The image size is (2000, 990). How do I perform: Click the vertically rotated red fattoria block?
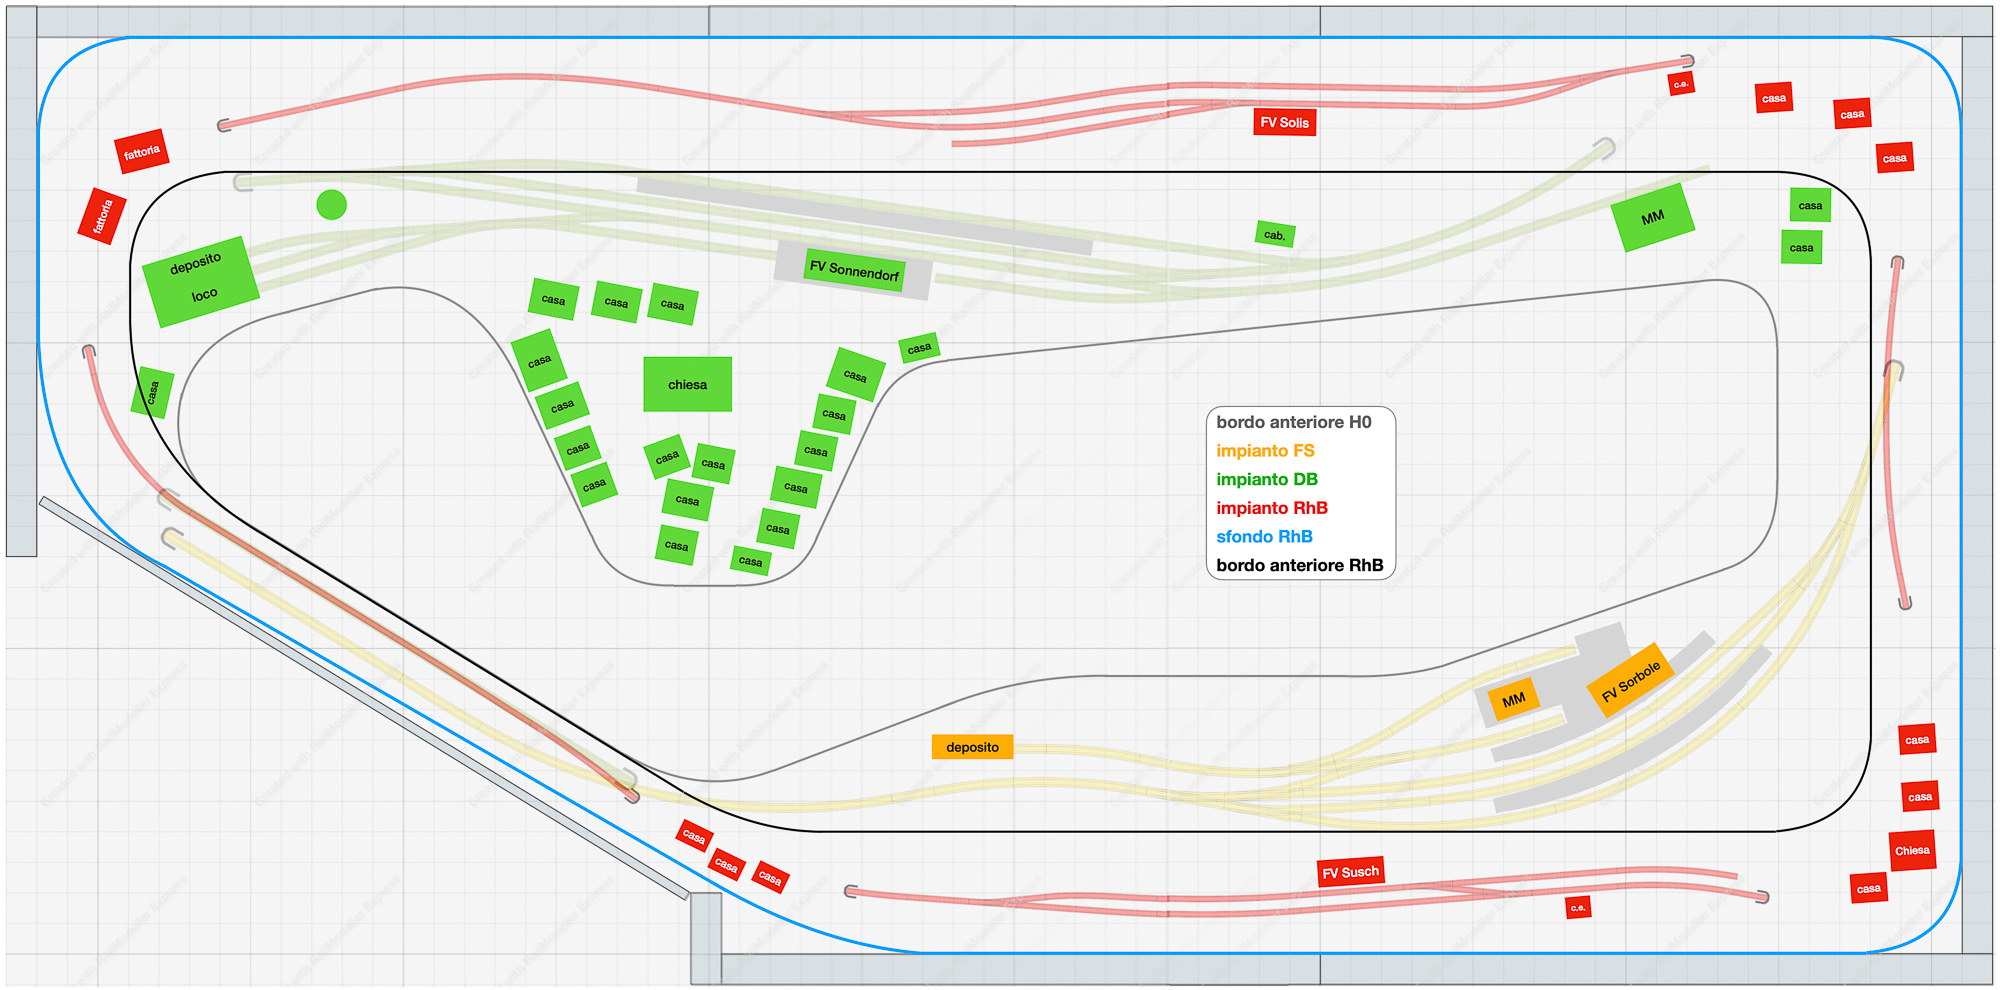pyautogui.click(x=102, y=216)
